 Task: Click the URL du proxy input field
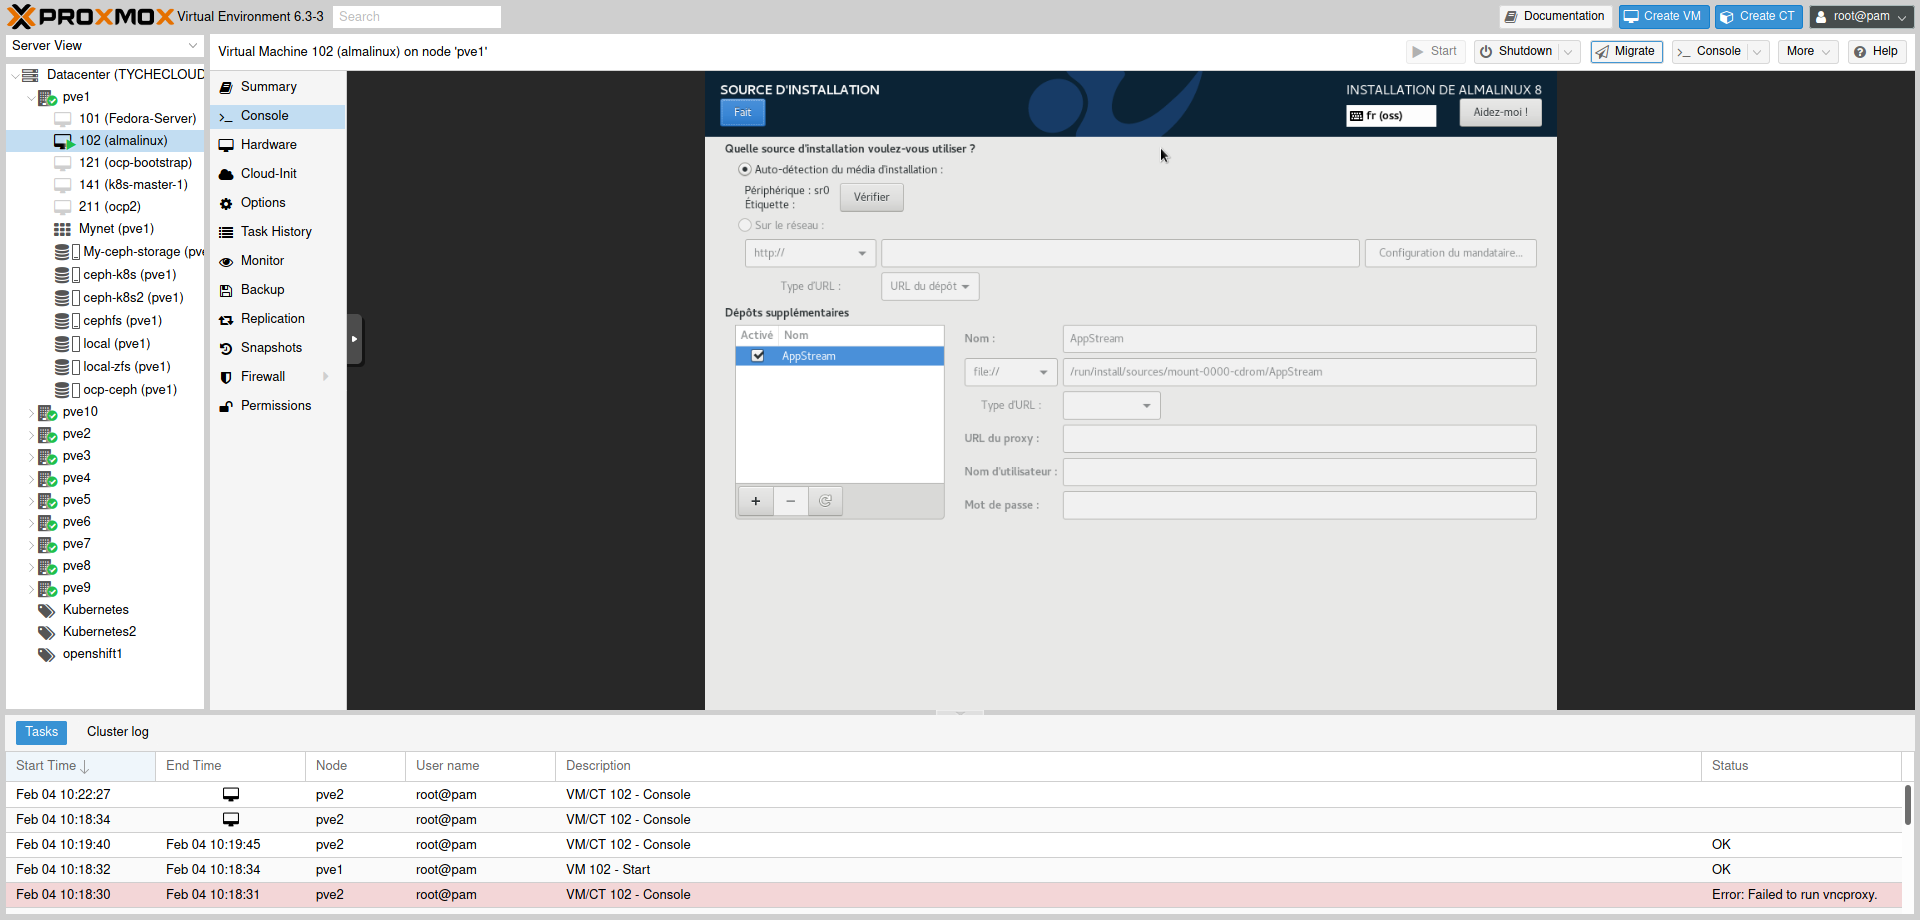coord(1299,439)
